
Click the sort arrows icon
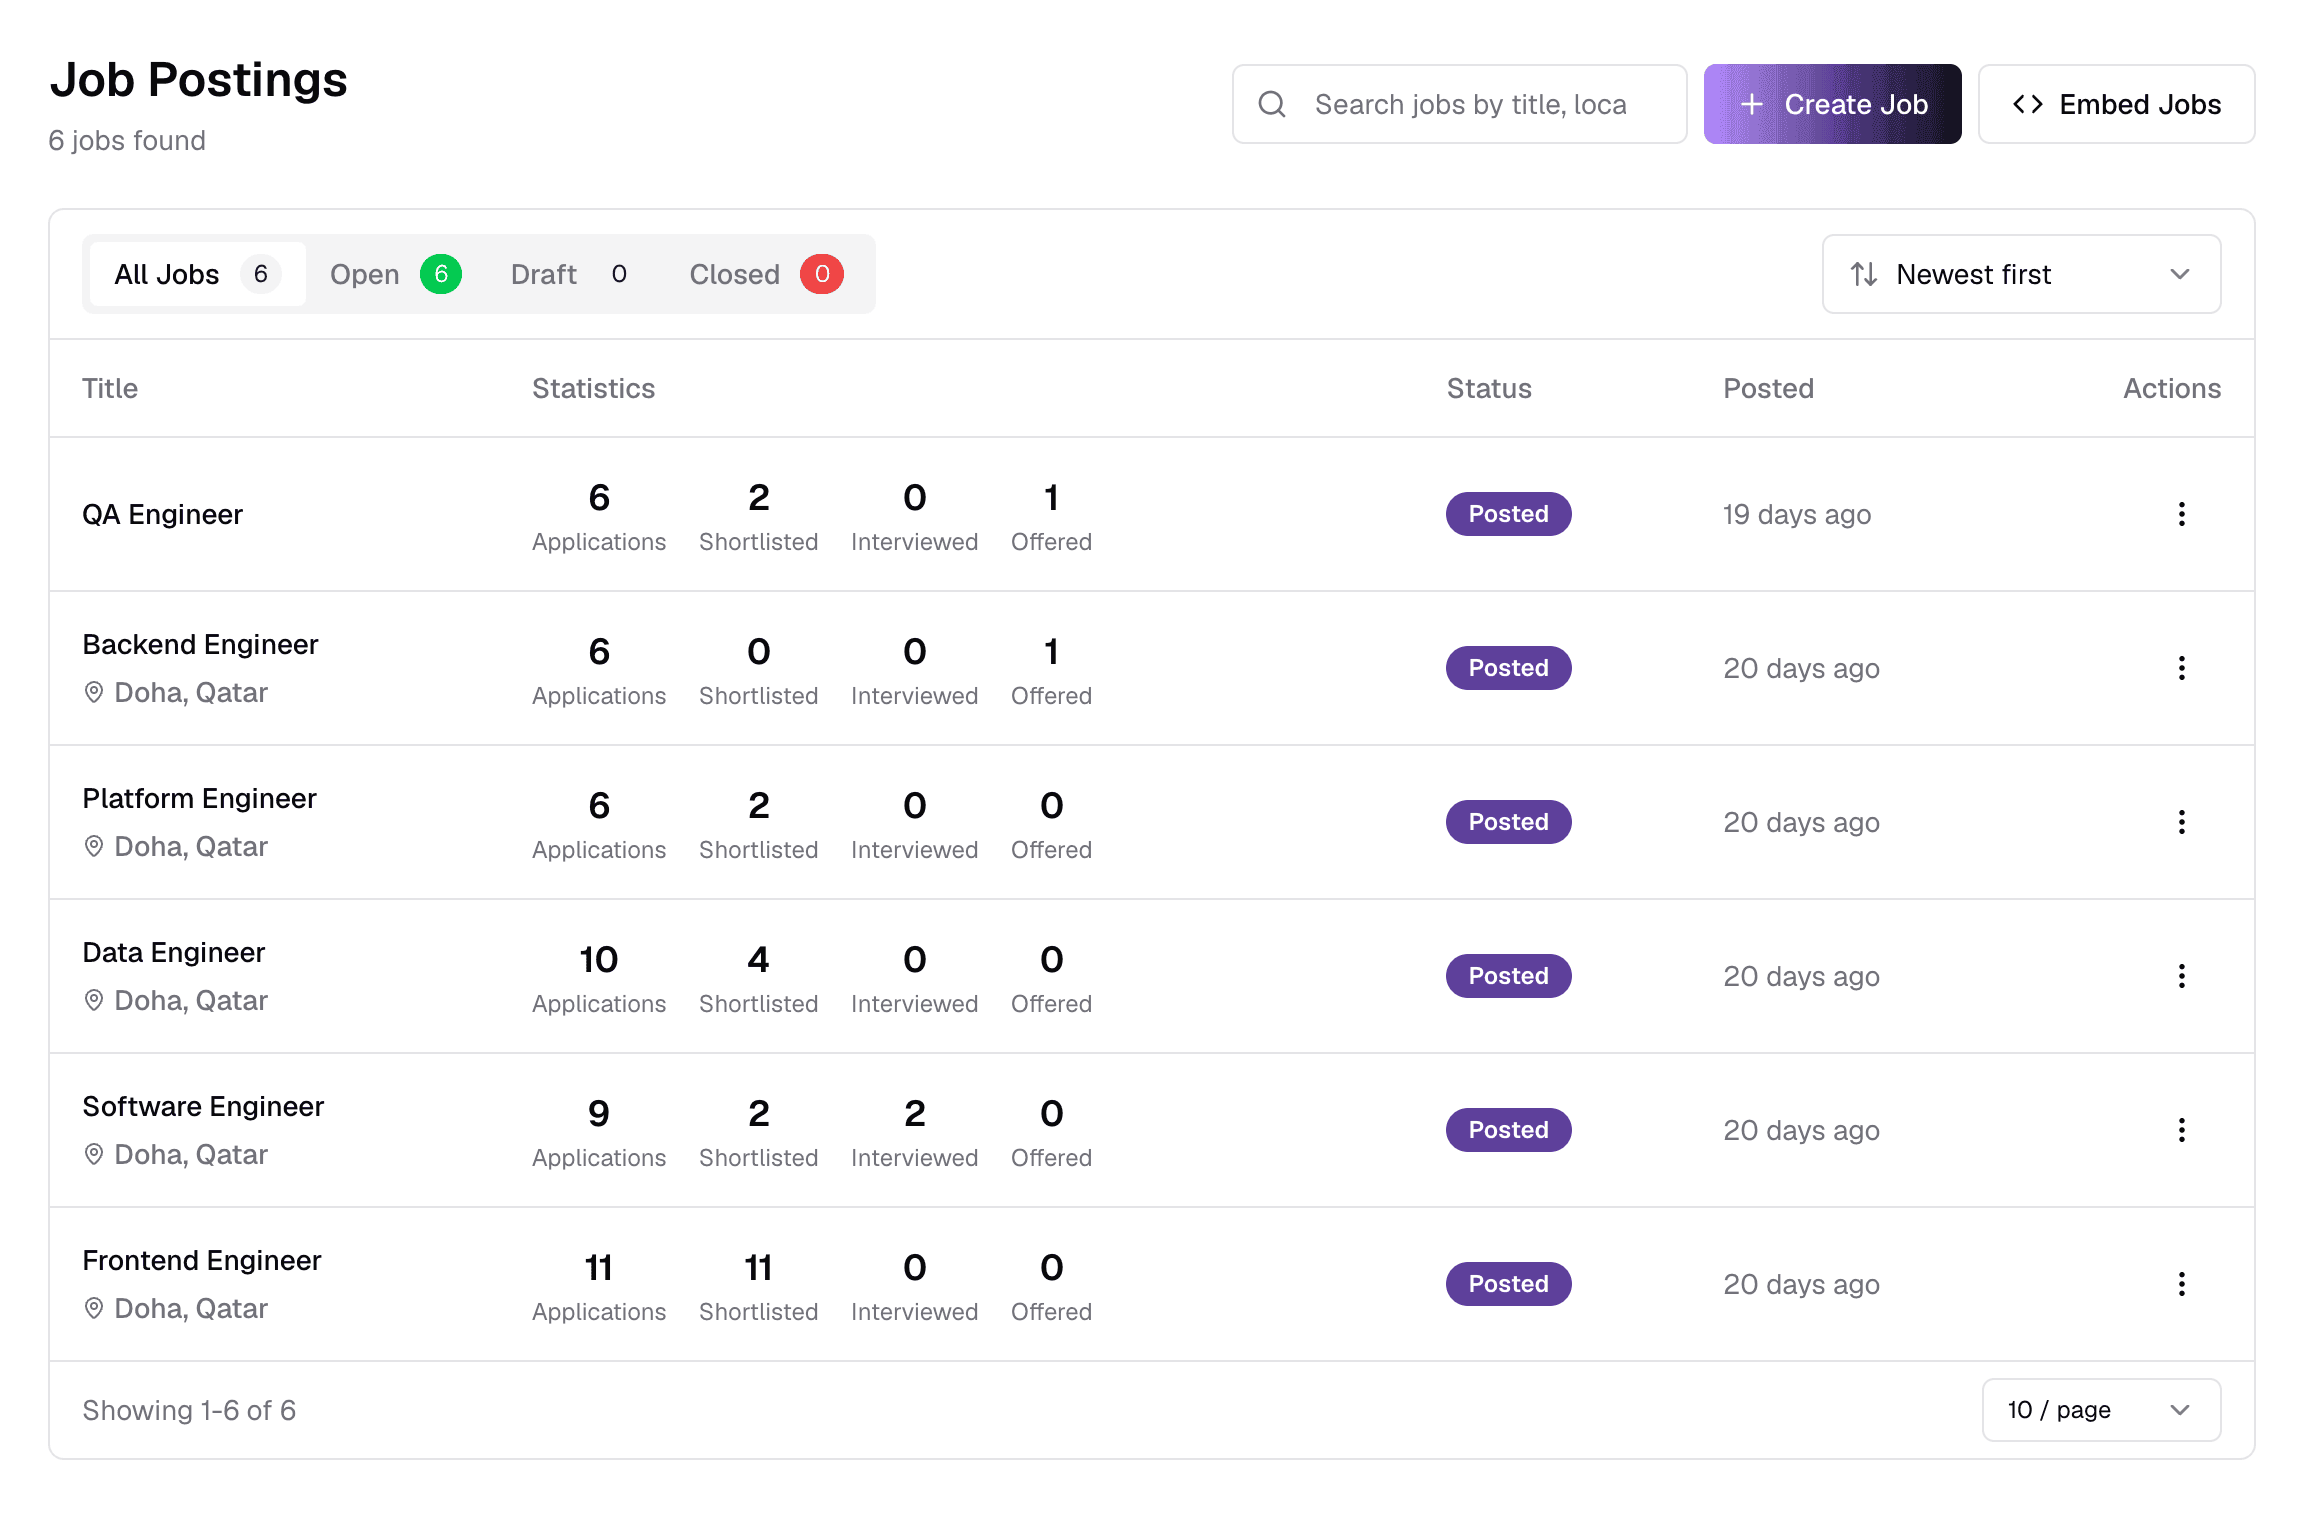click(x=1863, y=274)
